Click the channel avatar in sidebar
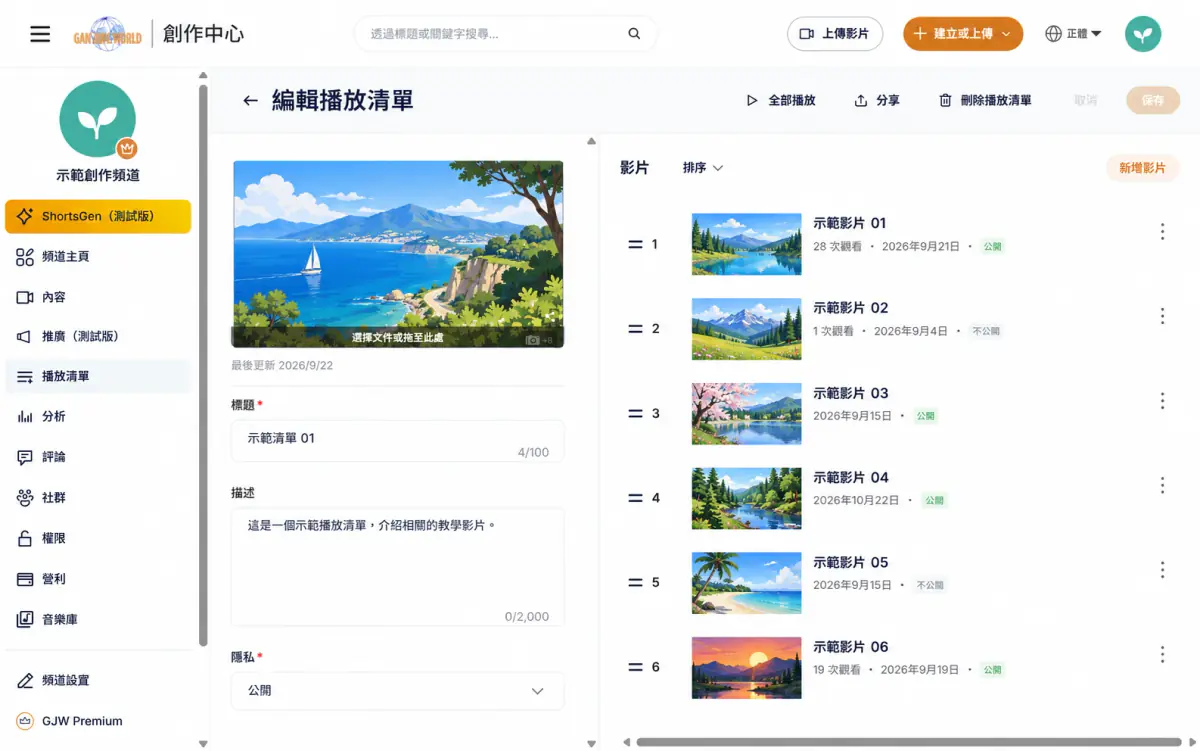This screenshot has width=1200, height=751. coord(97,119)
